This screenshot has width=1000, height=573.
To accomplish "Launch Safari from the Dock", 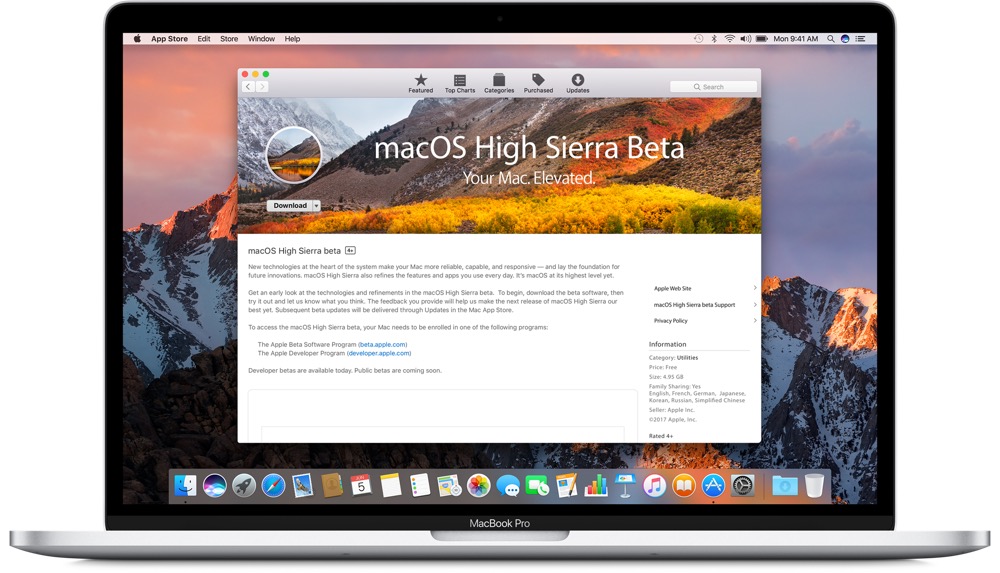I will point(273,486).
